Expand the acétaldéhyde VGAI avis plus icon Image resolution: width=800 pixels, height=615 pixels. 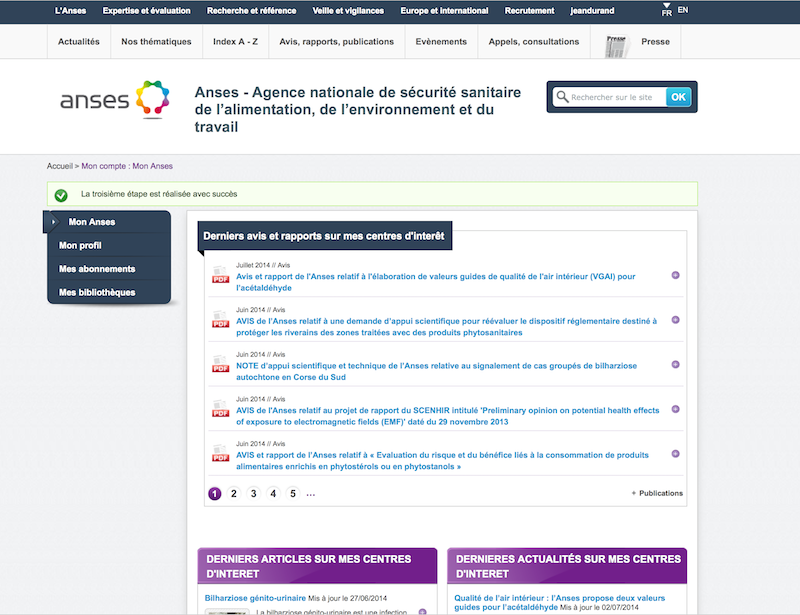tap(675, 275)
